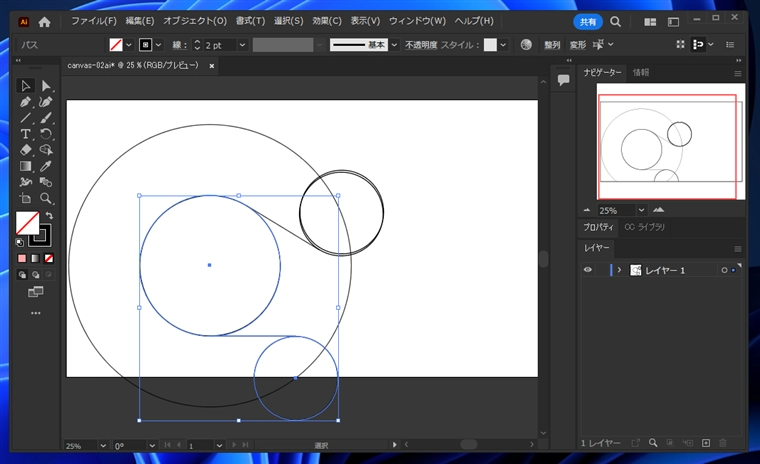Screen dimensions: 760x464
Task: Click the レイヤー 1 target circle
Action: click(724, 270)
